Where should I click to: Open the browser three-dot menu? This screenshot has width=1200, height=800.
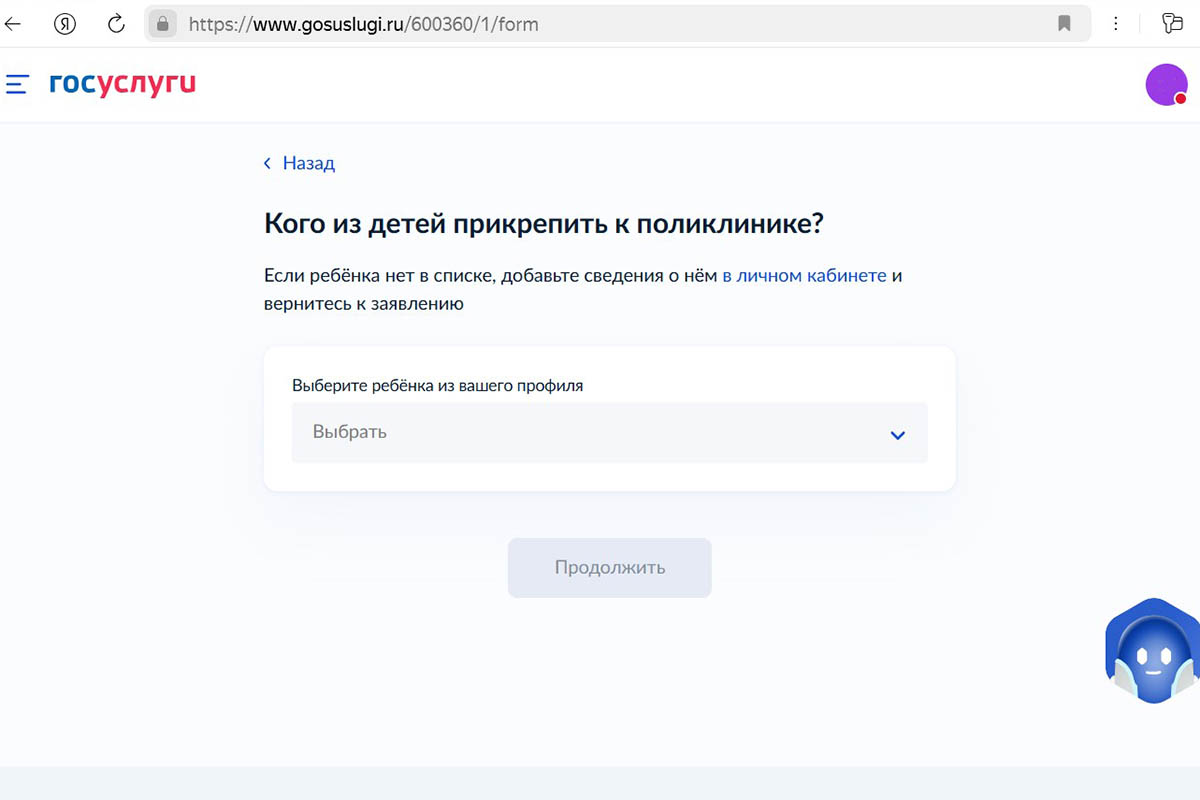pyautogui.click(x=1116, y=23)
